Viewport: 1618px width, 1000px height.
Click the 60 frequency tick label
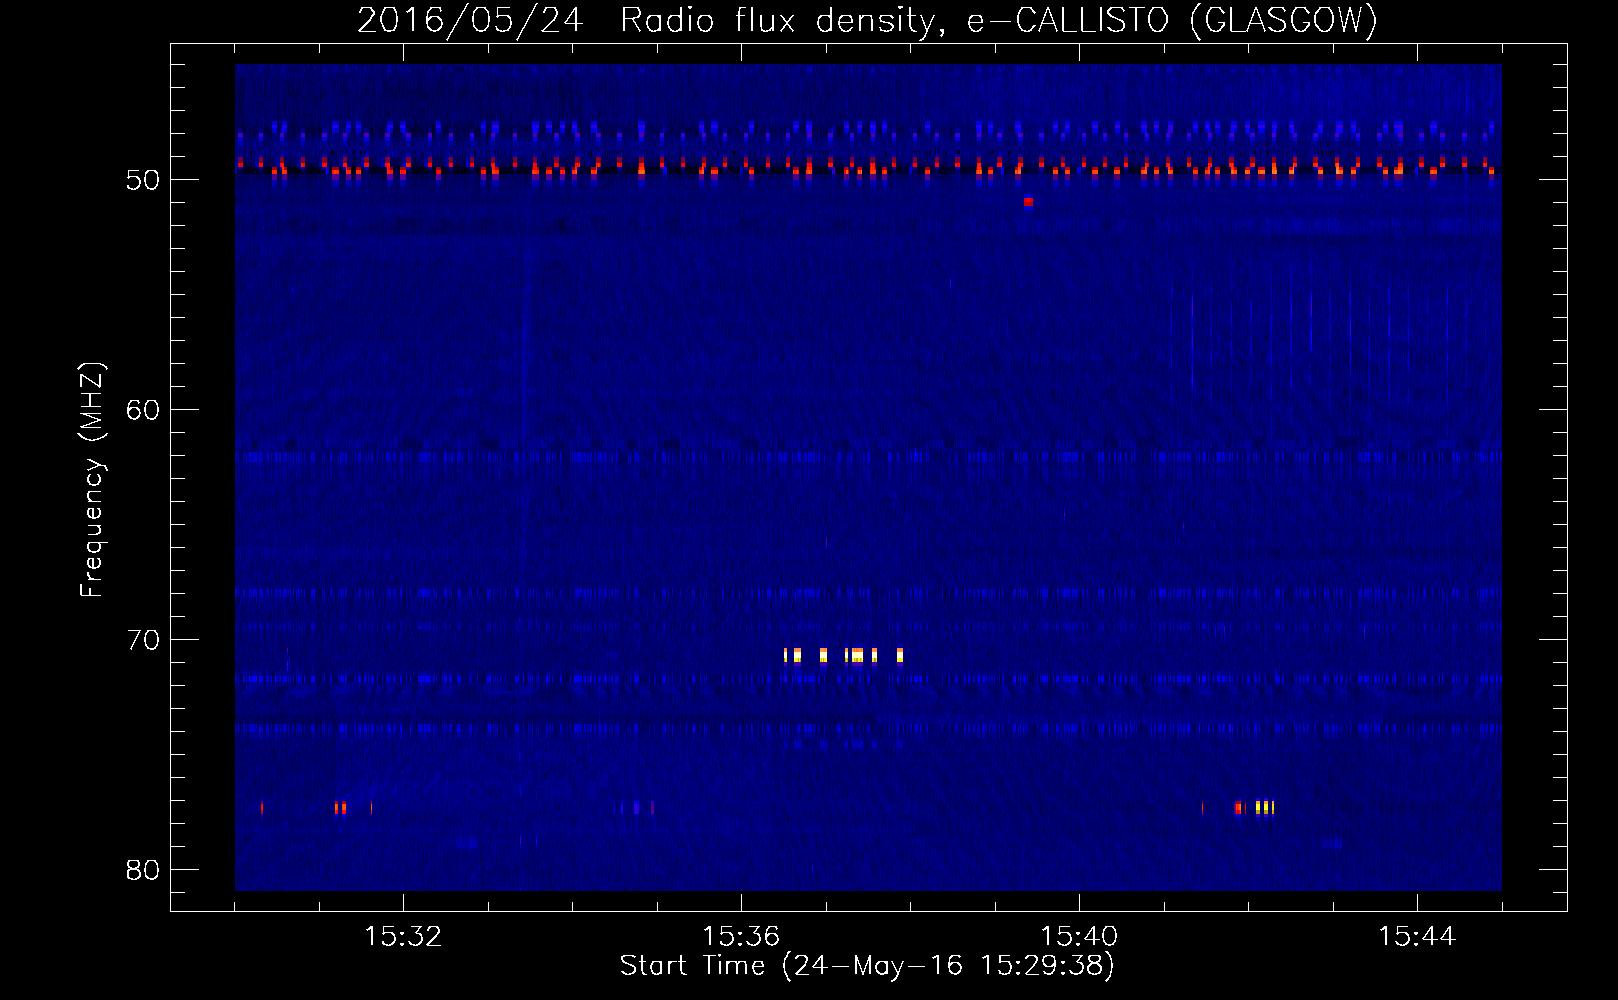(143, 410)
